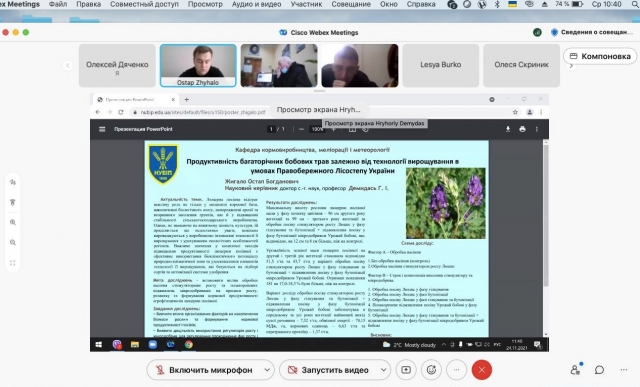Open the Файл menu

[58, 4]
